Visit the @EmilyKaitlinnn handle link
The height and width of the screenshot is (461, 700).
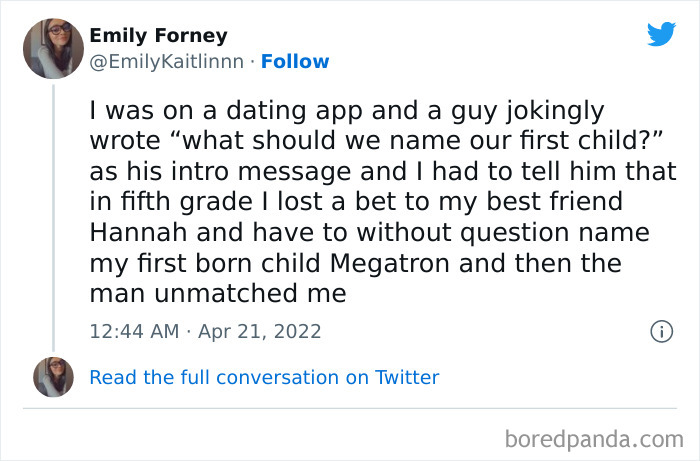pyautogui.click(x=168, y=62)
